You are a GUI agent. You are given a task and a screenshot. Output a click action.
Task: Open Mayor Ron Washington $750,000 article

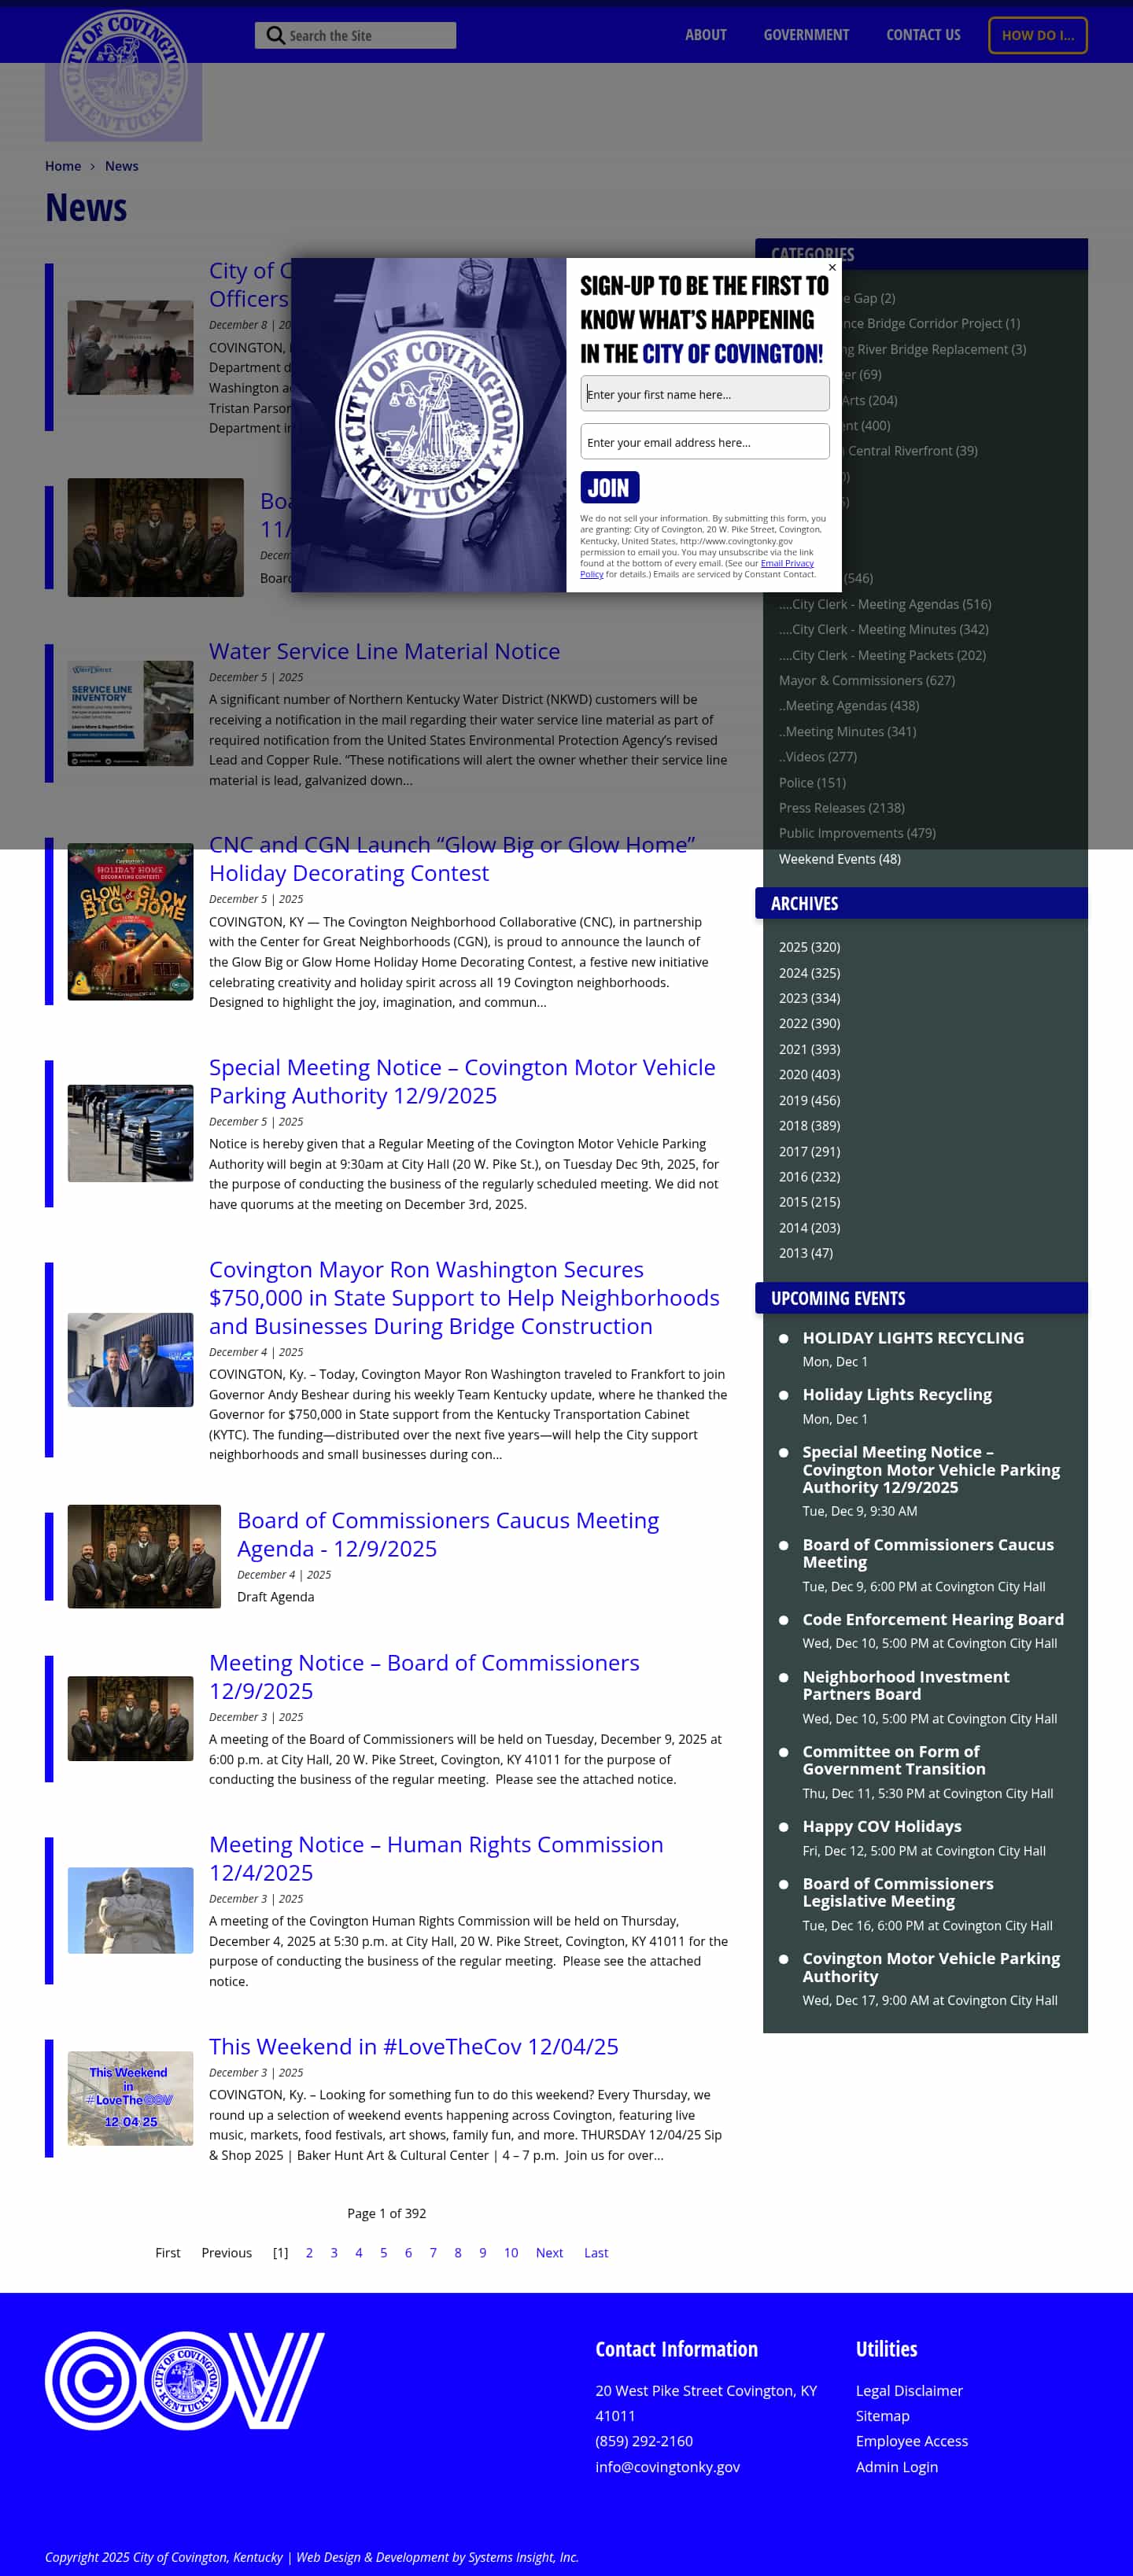point(464,1297)
